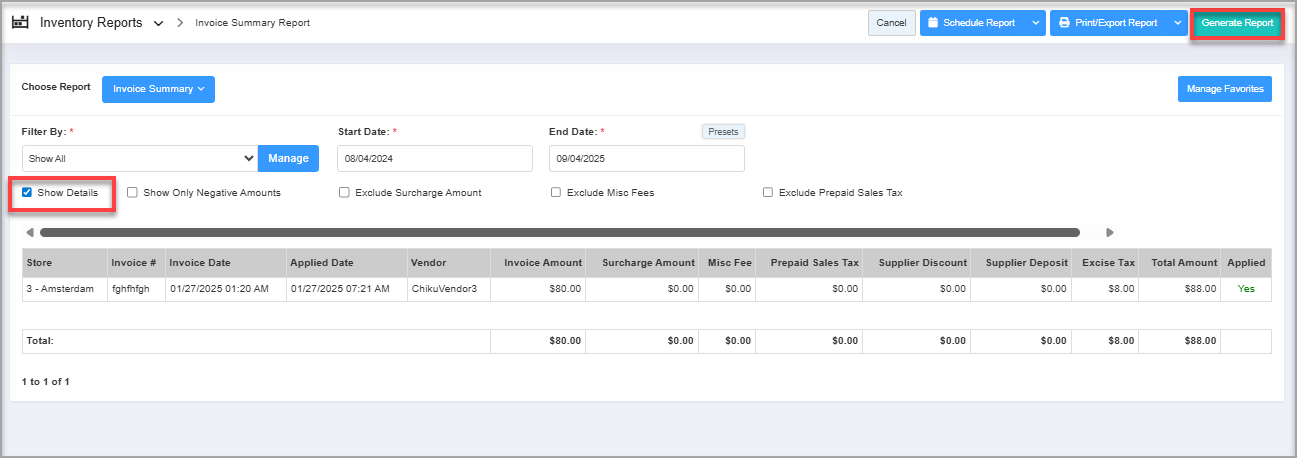Click the right scroll arrow above the table
This screenshot has height=458, width=1297.
pos(1109,232)
